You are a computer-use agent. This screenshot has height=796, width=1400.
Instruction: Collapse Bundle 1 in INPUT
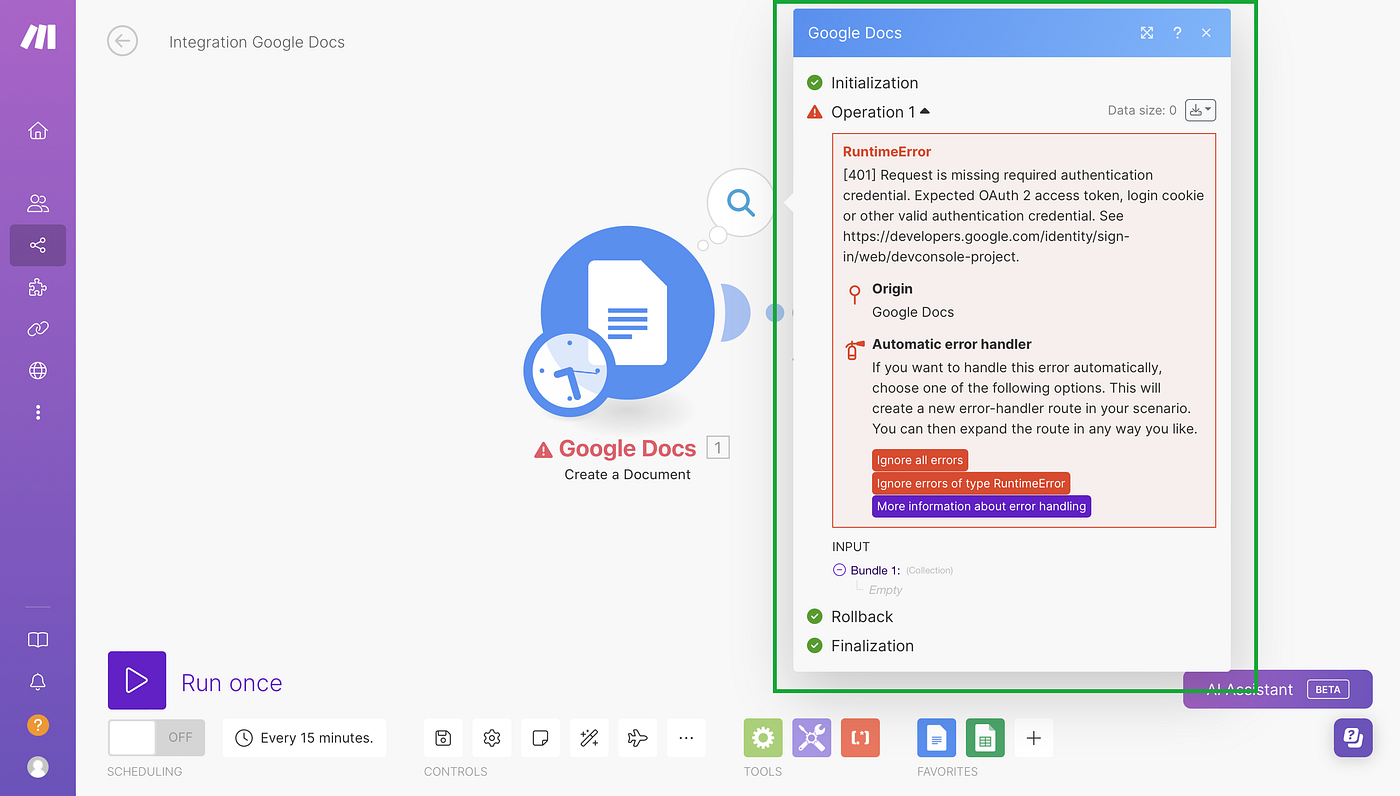point(839,570)
